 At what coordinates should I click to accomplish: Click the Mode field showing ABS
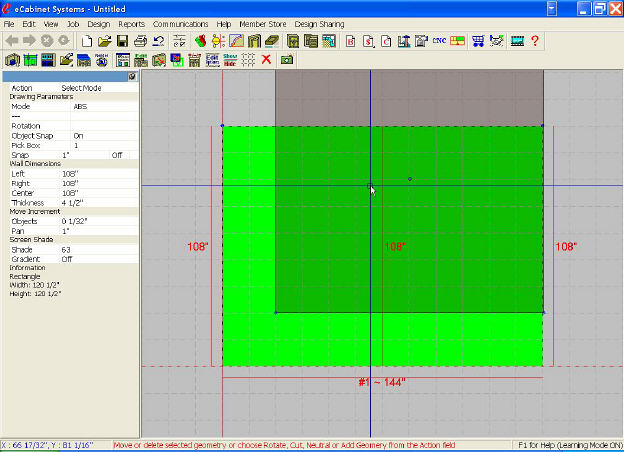click(x=104, y=106)
